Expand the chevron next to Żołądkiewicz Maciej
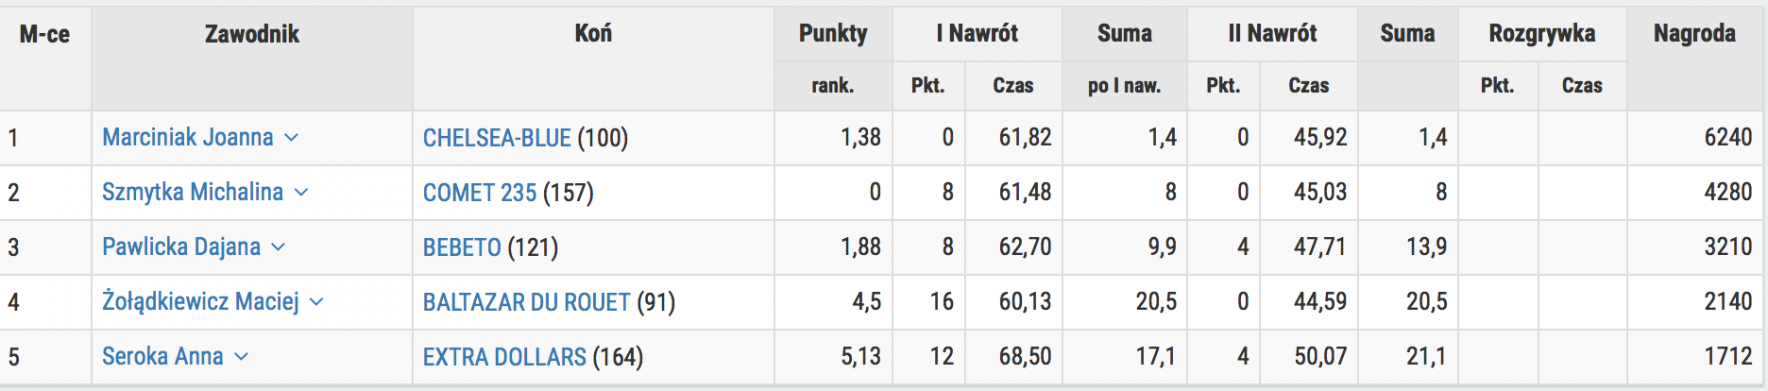The image size is (1768, 391). coord(316,302)
